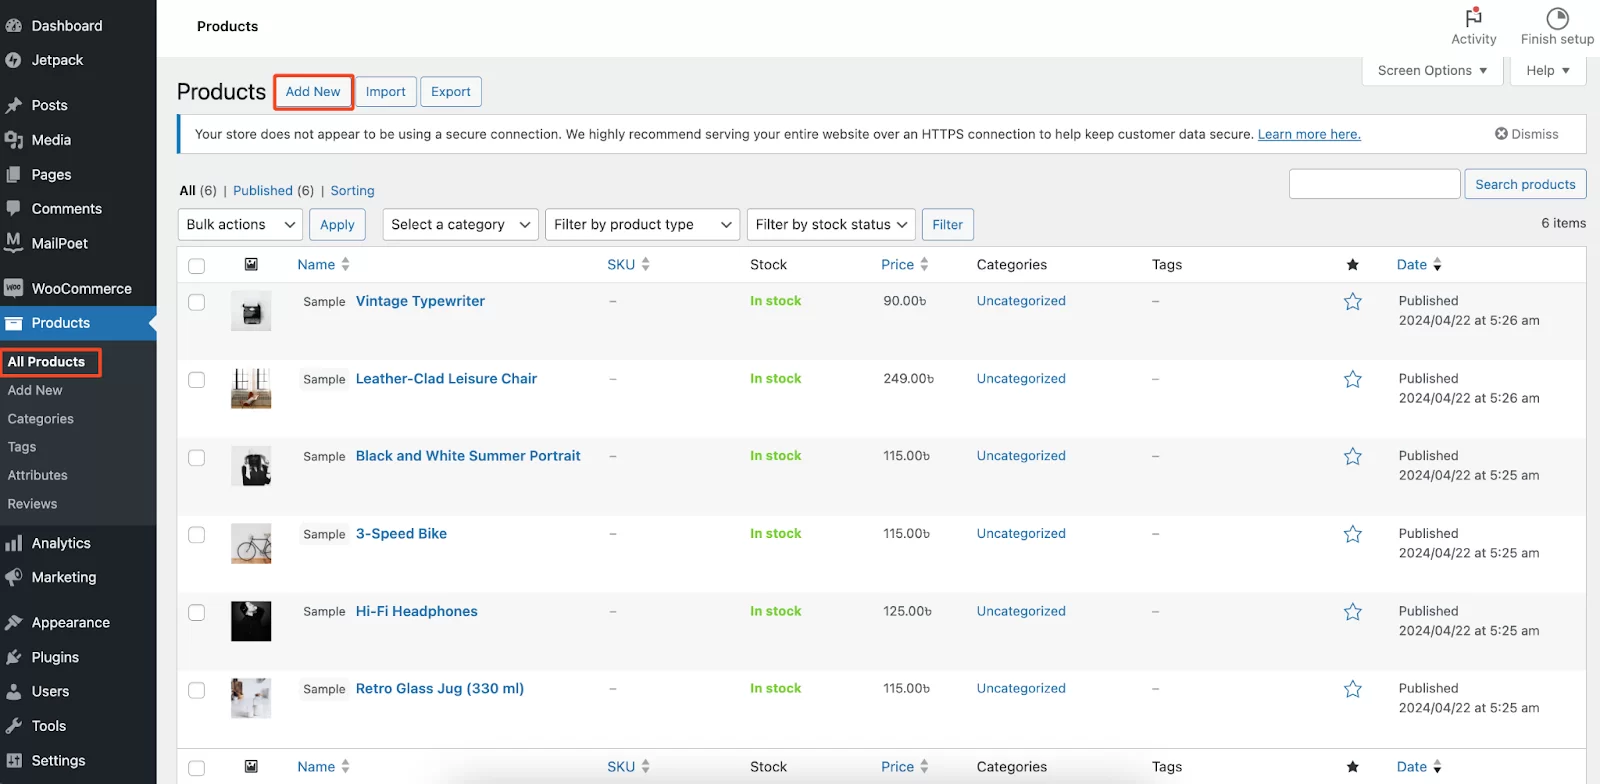Dismiss the HTTPS connection notice

(x=1526, y=134)
